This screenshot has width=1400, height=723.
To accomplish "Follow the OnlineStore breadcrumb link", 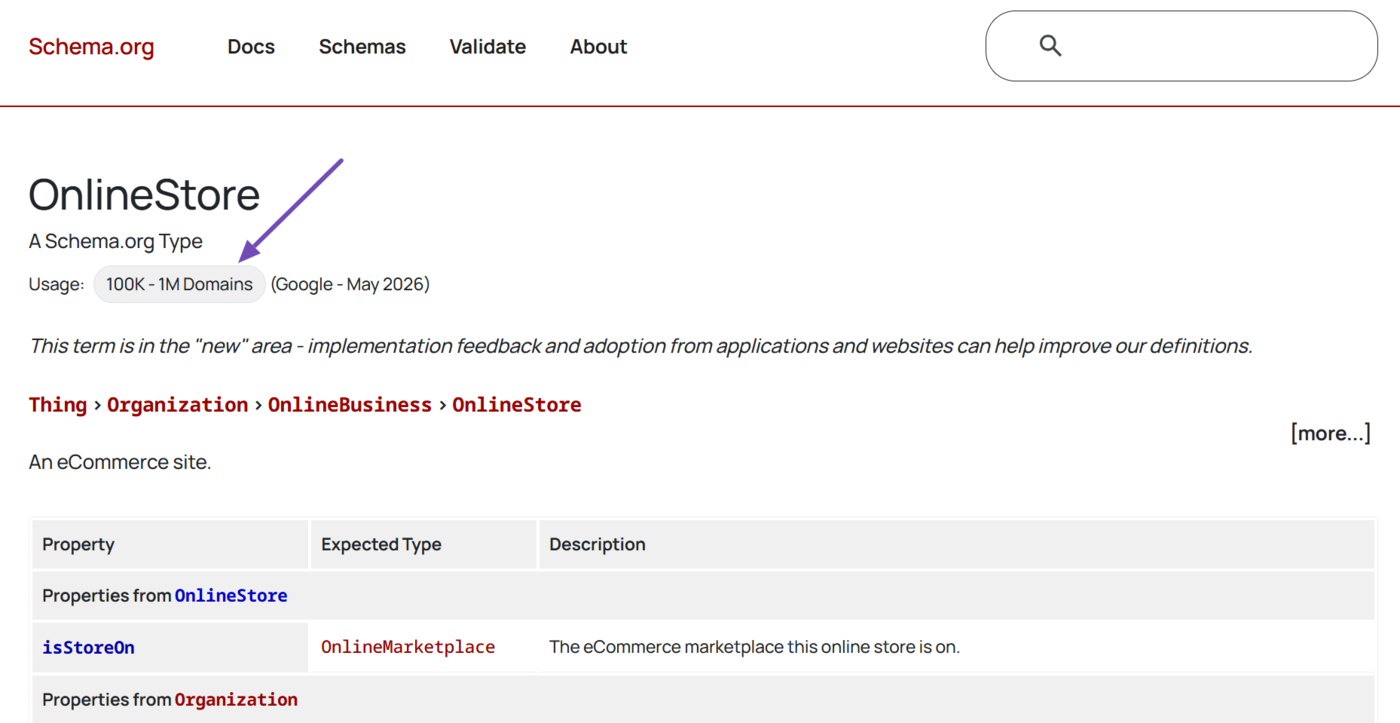I will tap(517, 404).
